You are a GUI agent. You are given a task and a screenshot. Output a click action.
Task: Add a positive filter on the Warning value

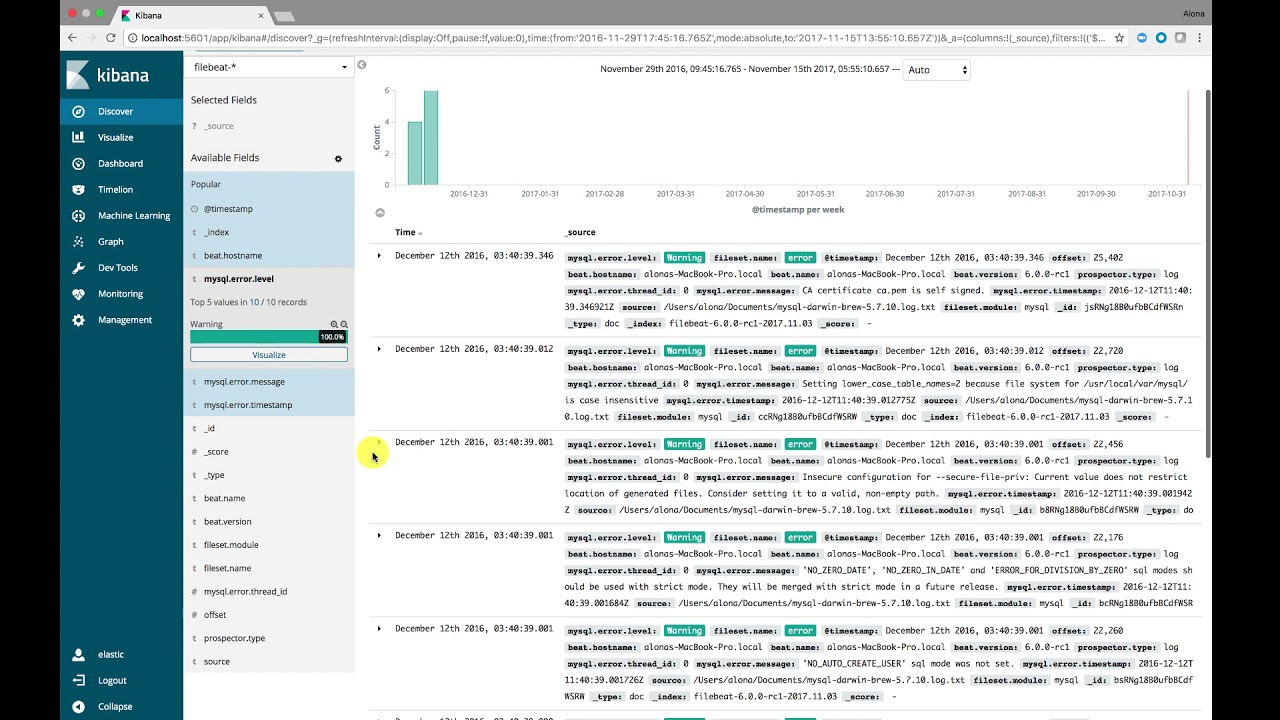pos(335,324)
